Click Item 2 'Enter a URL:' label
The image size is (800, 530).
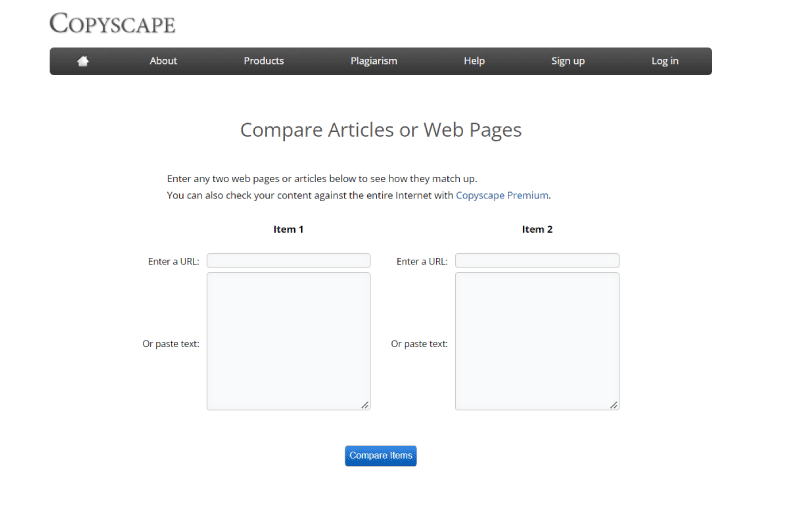click(422, 261)
